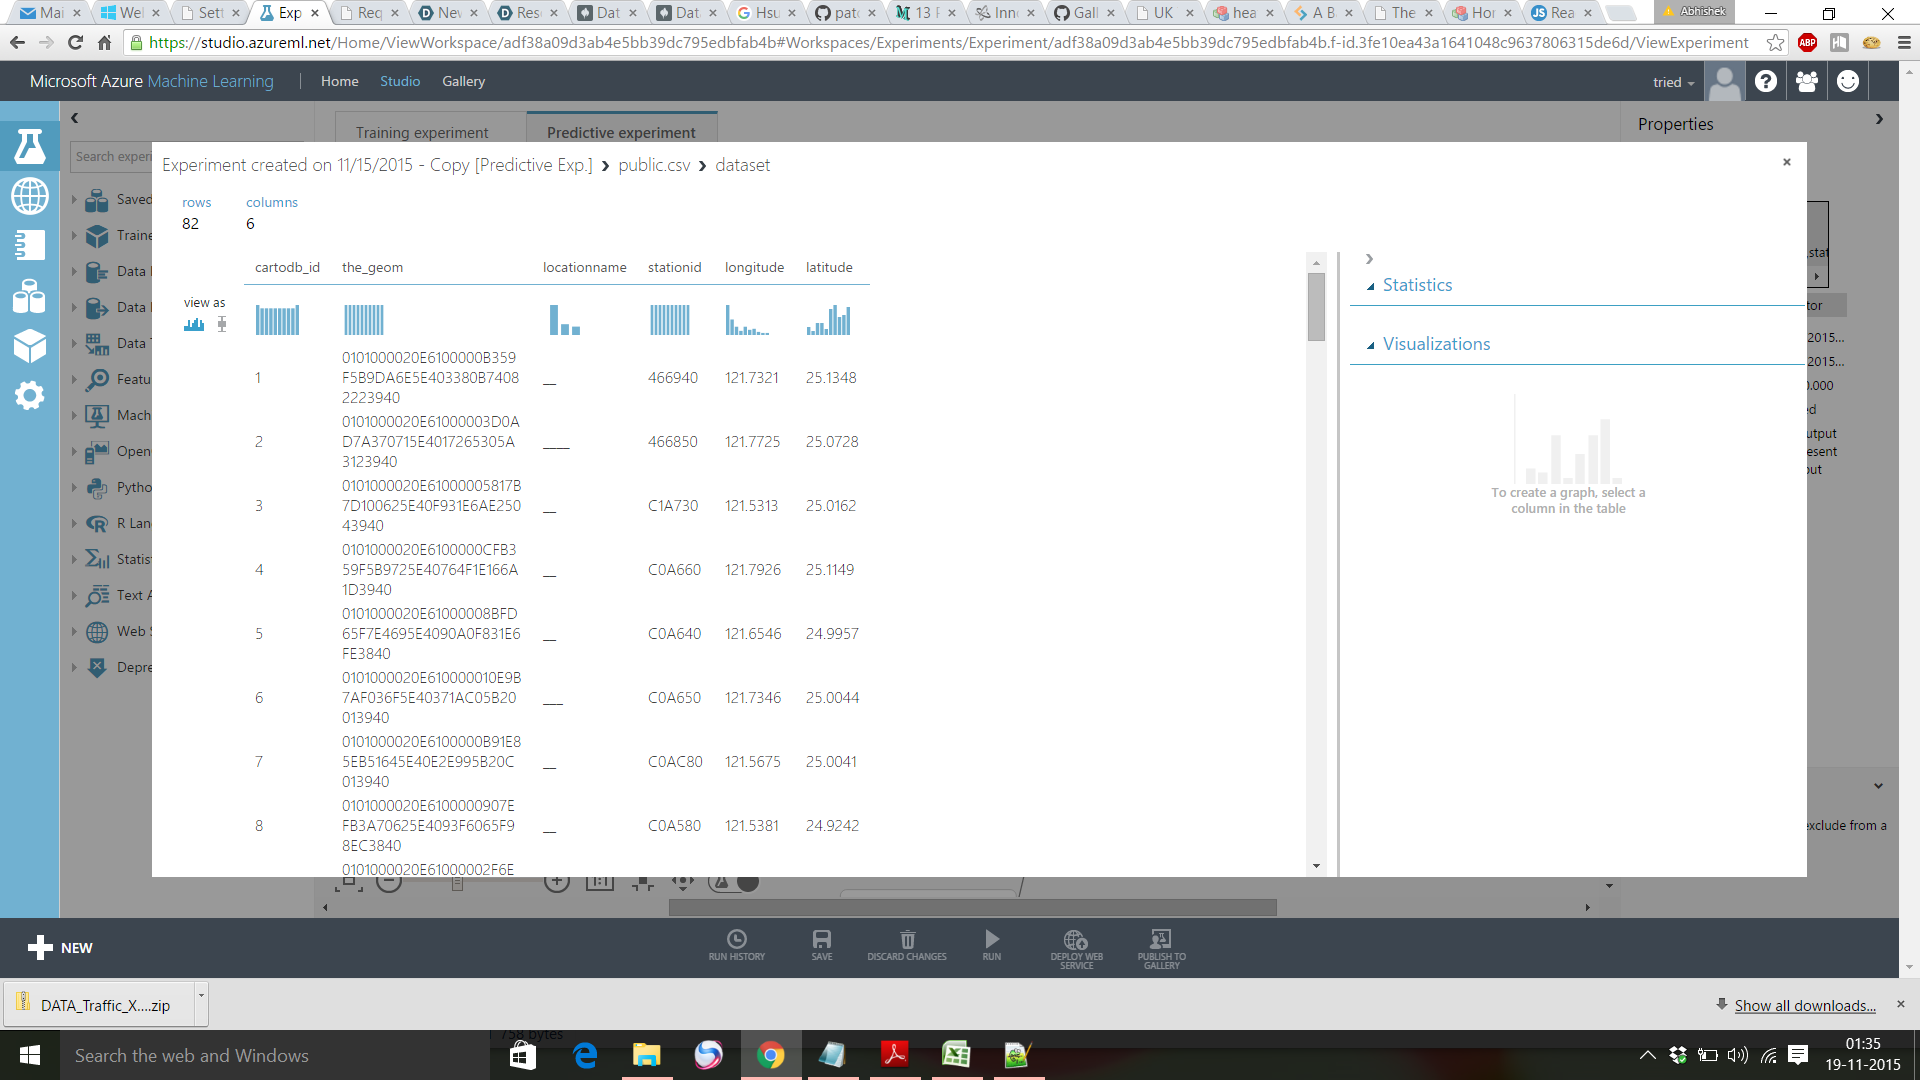Click the public.csv breadcrumb link
This screenshot has height=1080, width=1920.
click(x=654, y=165)
